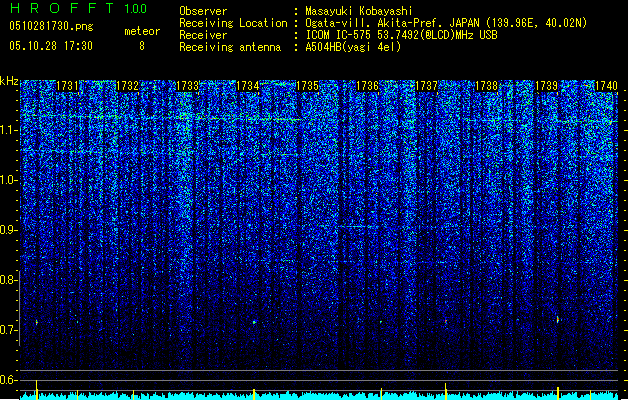Click the HROFFT 1.0.0 title text
629x400 pixels.
coord(79,8)
